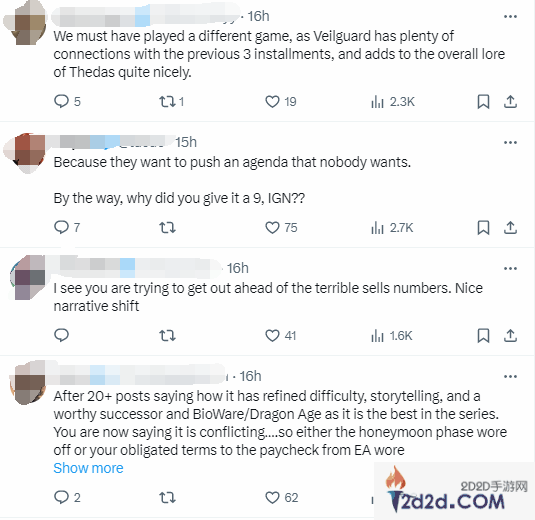
Task: Share the 'terrible sells numbers' tweet
Action: (510, 336)
